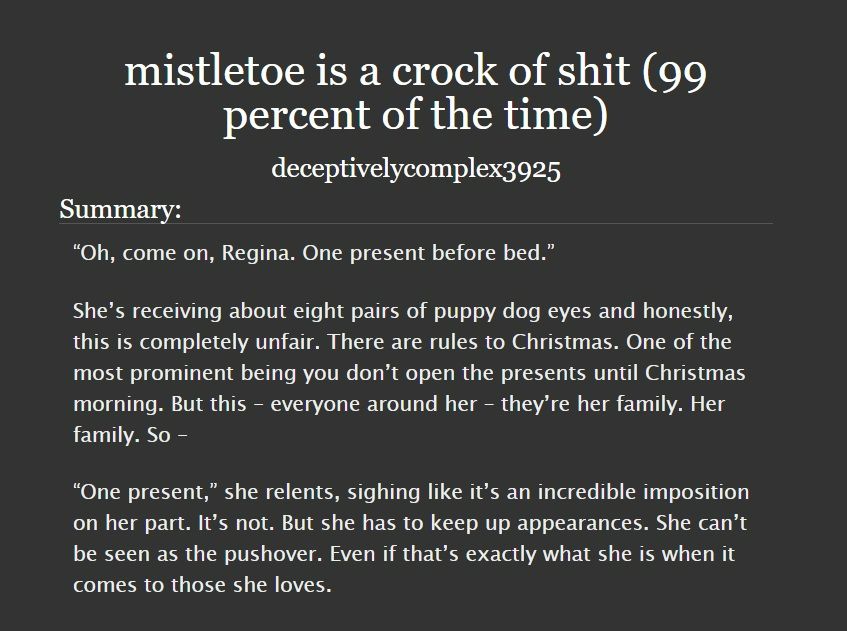Click the work title "mistletoe is a crock"

click(x=311, y=70)
